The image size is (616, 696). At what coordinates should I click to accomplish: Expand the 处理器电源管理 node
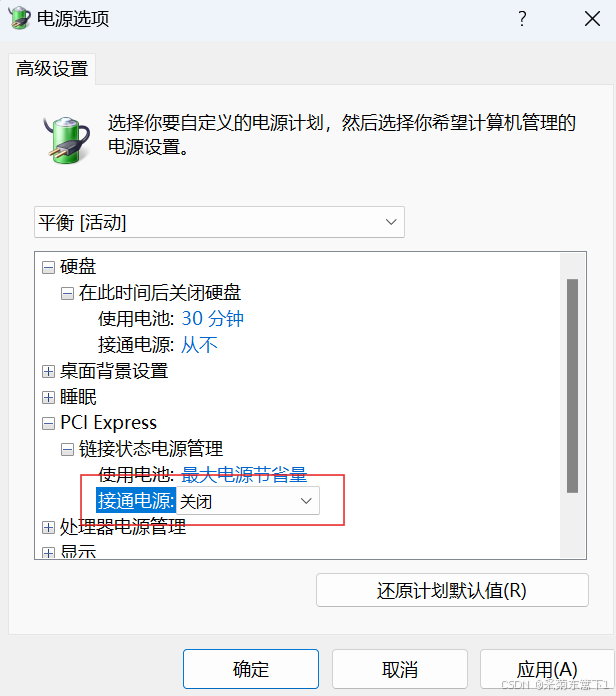48,527
